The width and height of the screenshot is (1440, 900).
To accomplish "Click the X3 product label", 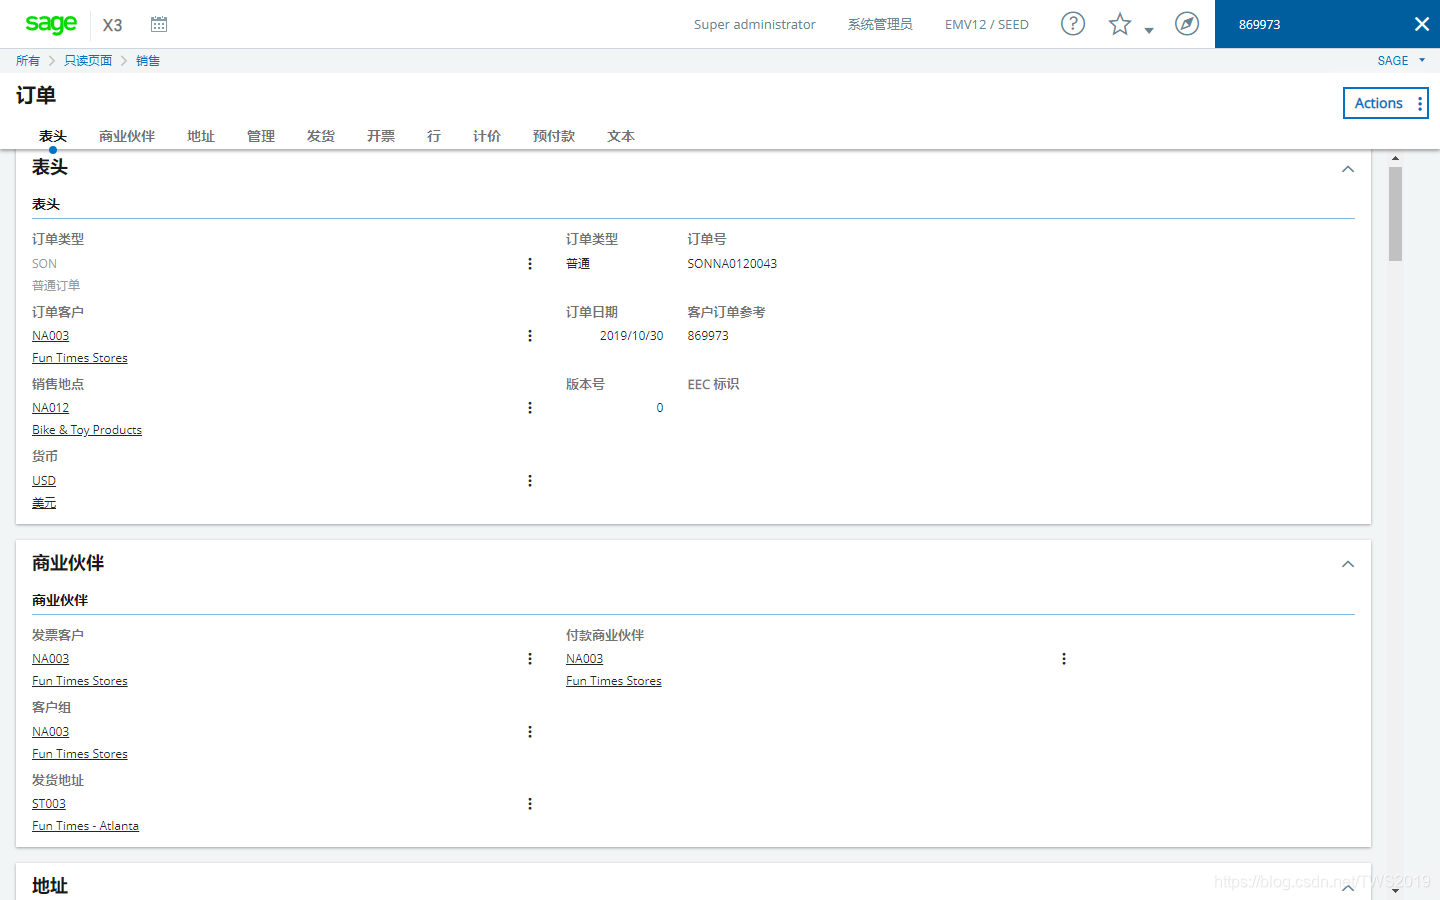I will 112,25.
